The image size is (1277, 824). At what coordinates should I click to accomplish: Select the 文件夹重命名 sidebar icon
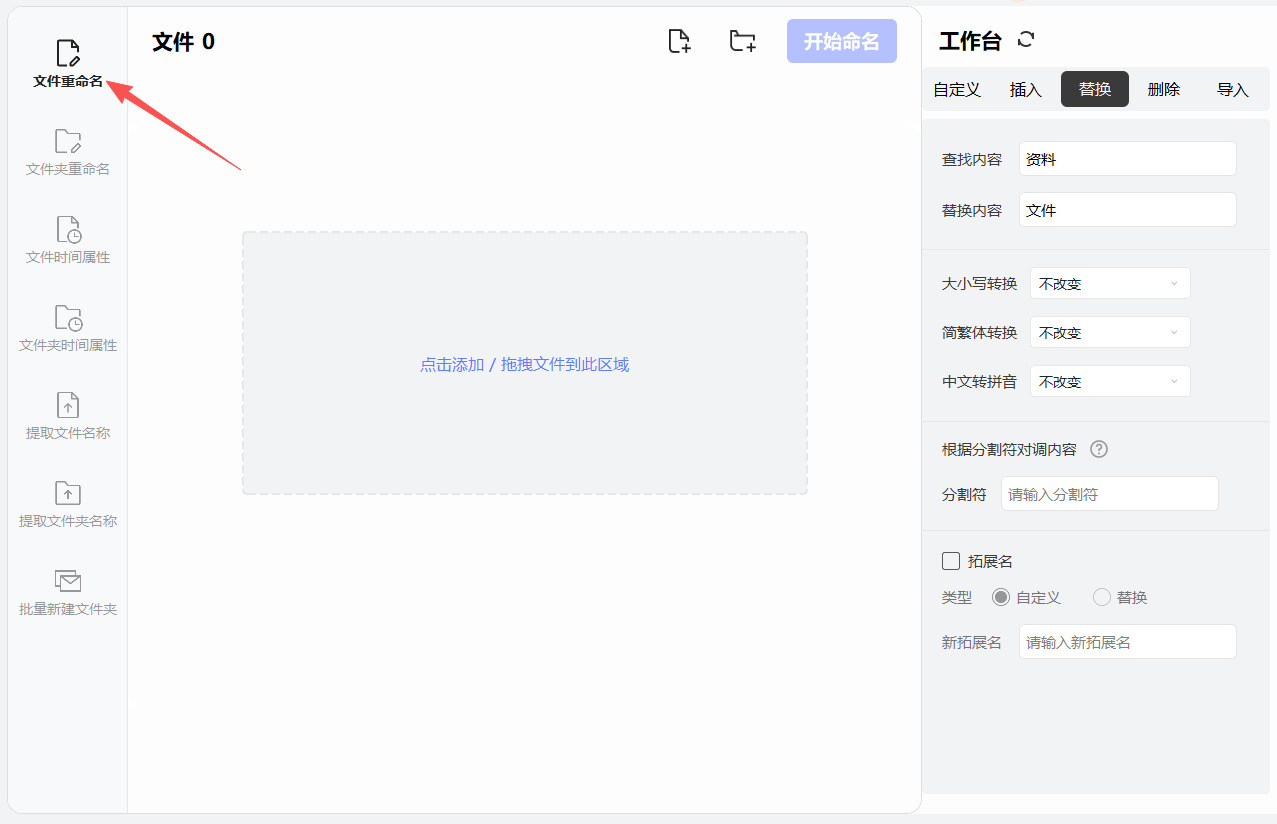(68, 153)
